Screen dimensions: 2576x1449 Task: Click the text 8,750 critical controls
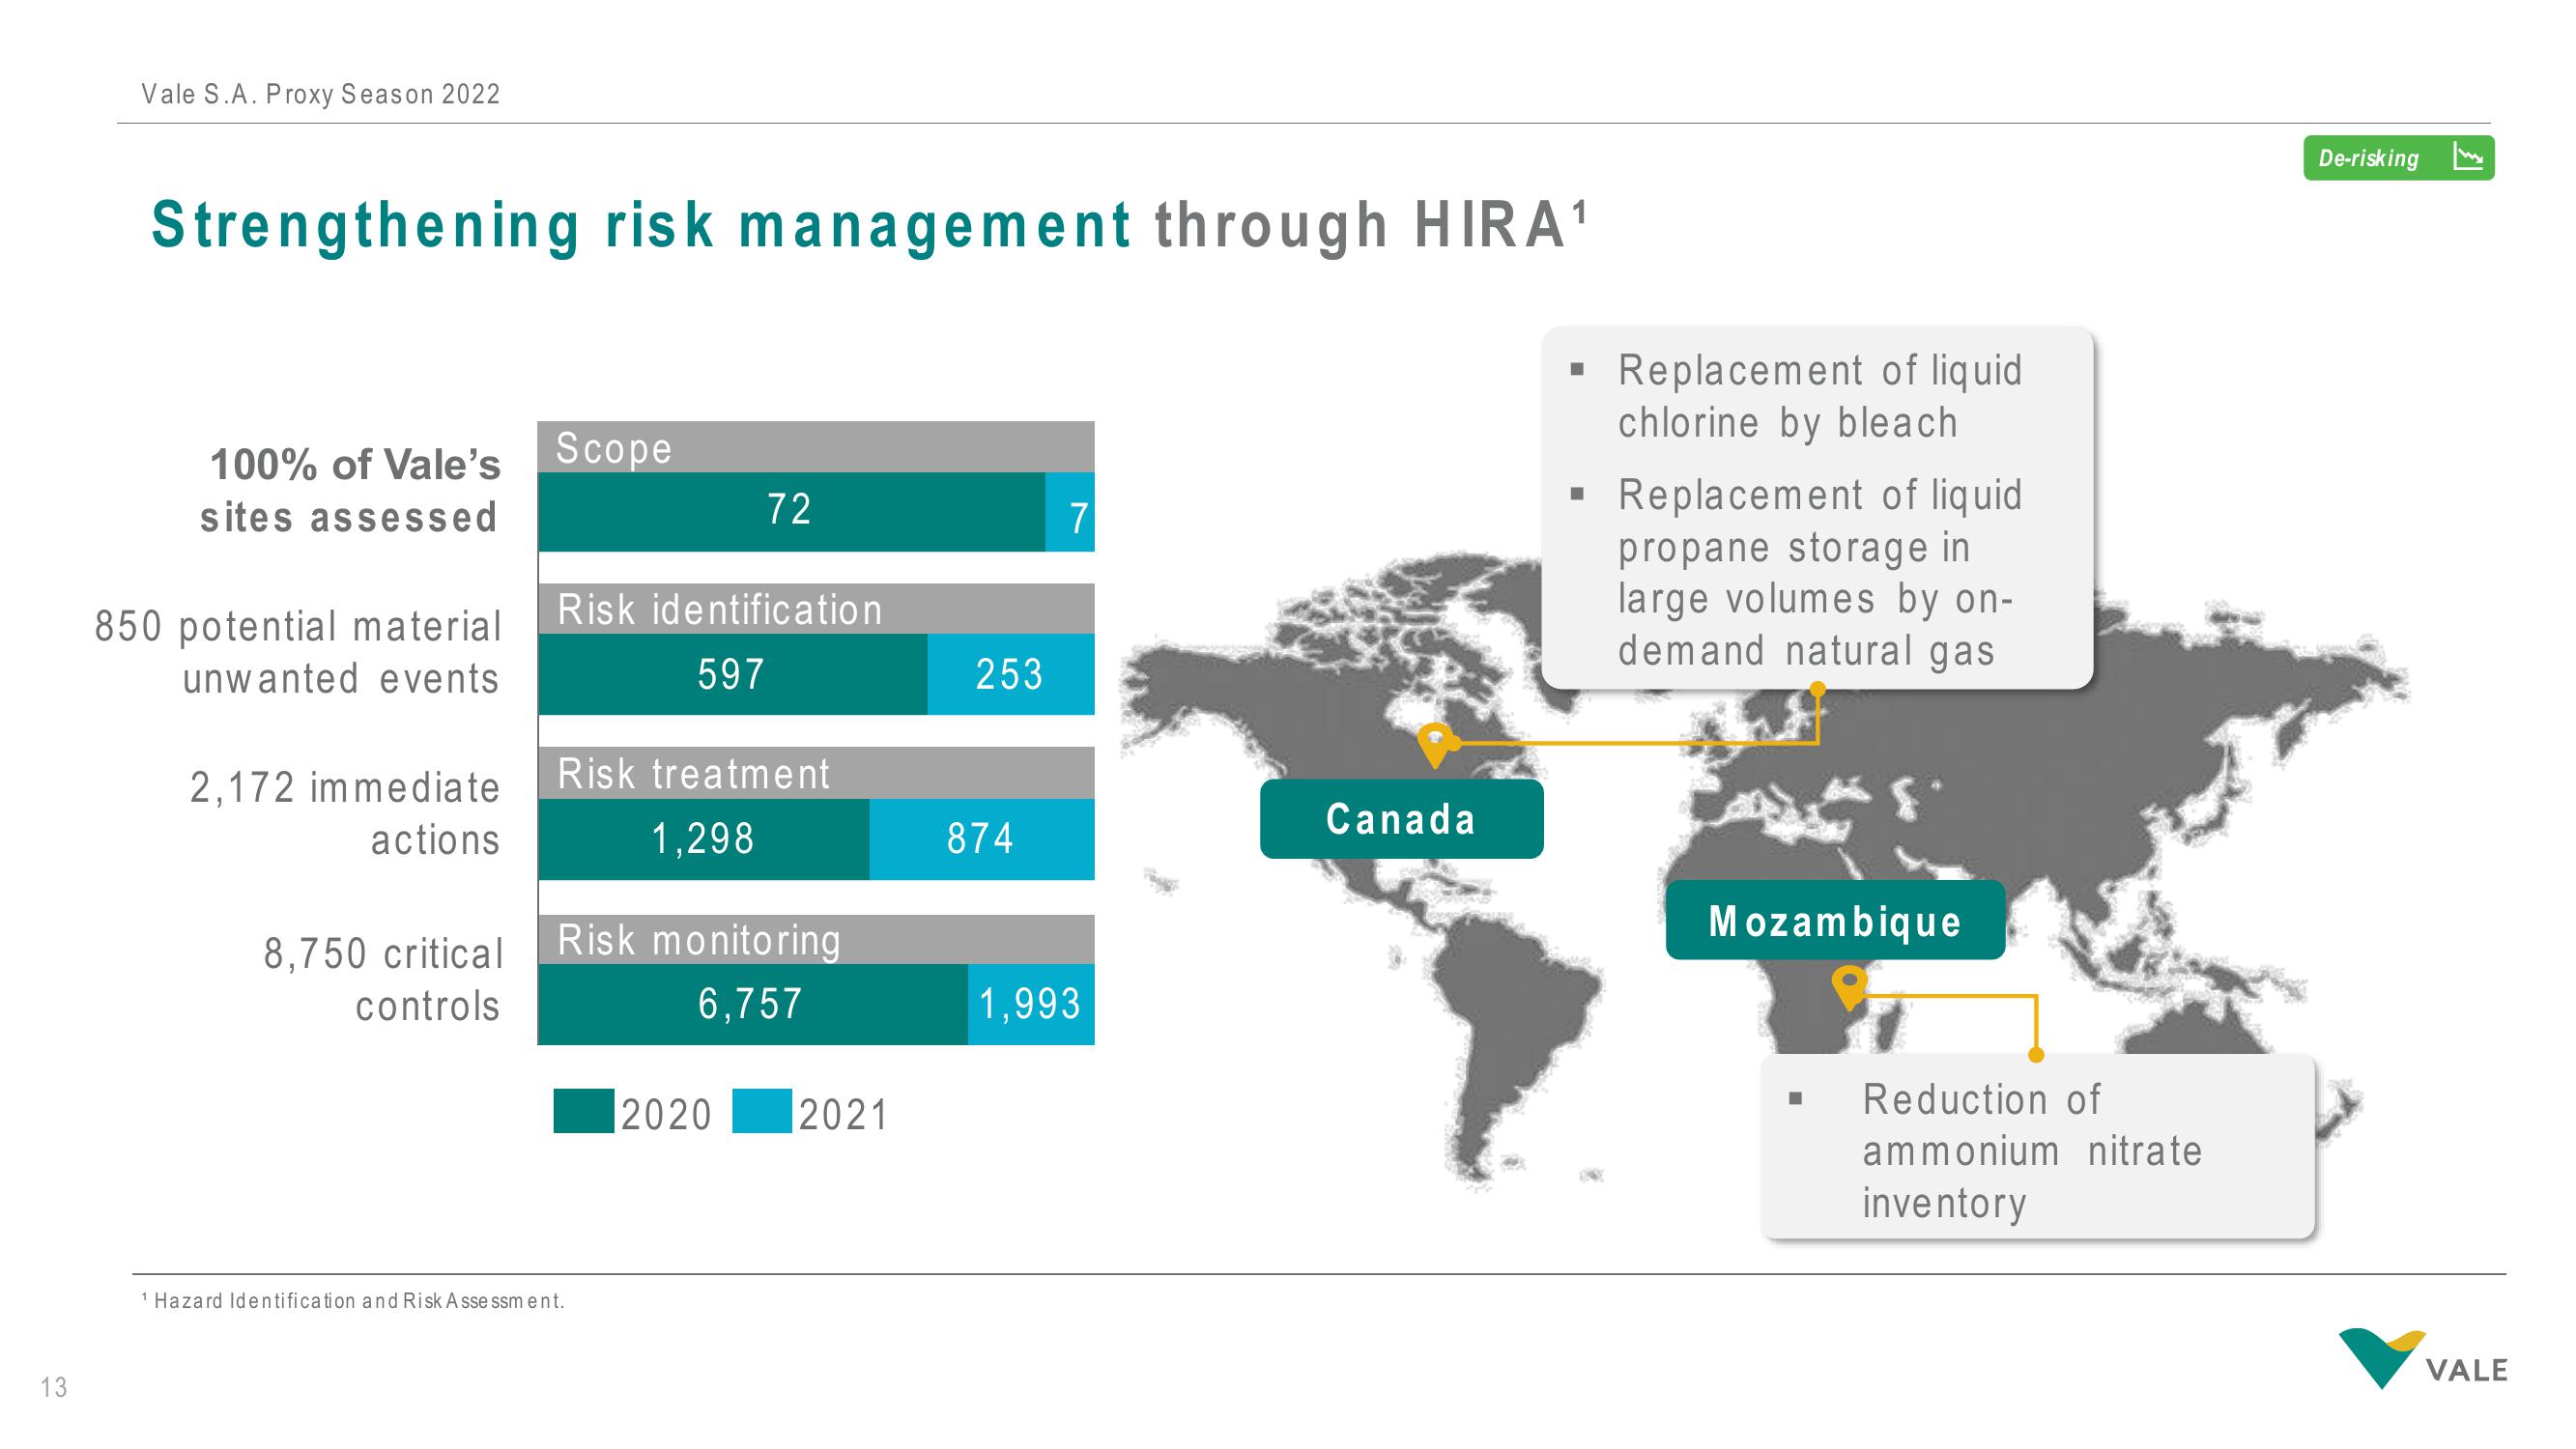pos(383,980)
